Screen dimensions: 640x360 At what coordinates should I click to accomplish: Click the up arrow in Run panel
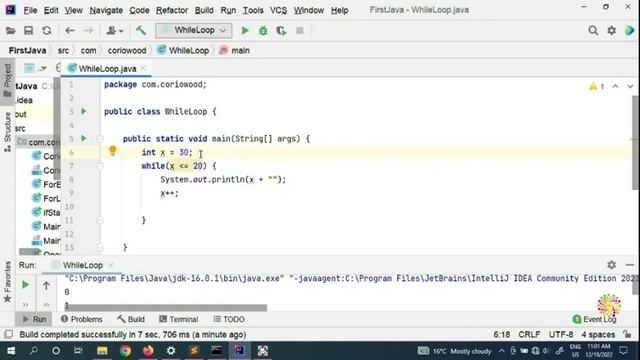pos(46,285)
